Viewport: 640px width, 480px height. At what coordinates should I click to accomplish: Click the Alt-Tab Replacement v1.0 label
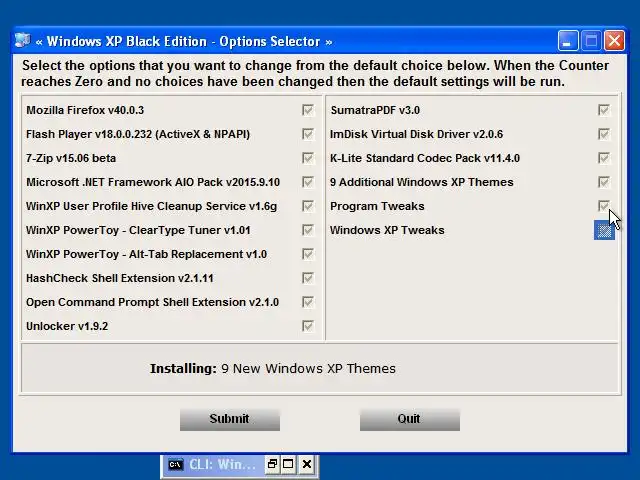coord(147,254)
